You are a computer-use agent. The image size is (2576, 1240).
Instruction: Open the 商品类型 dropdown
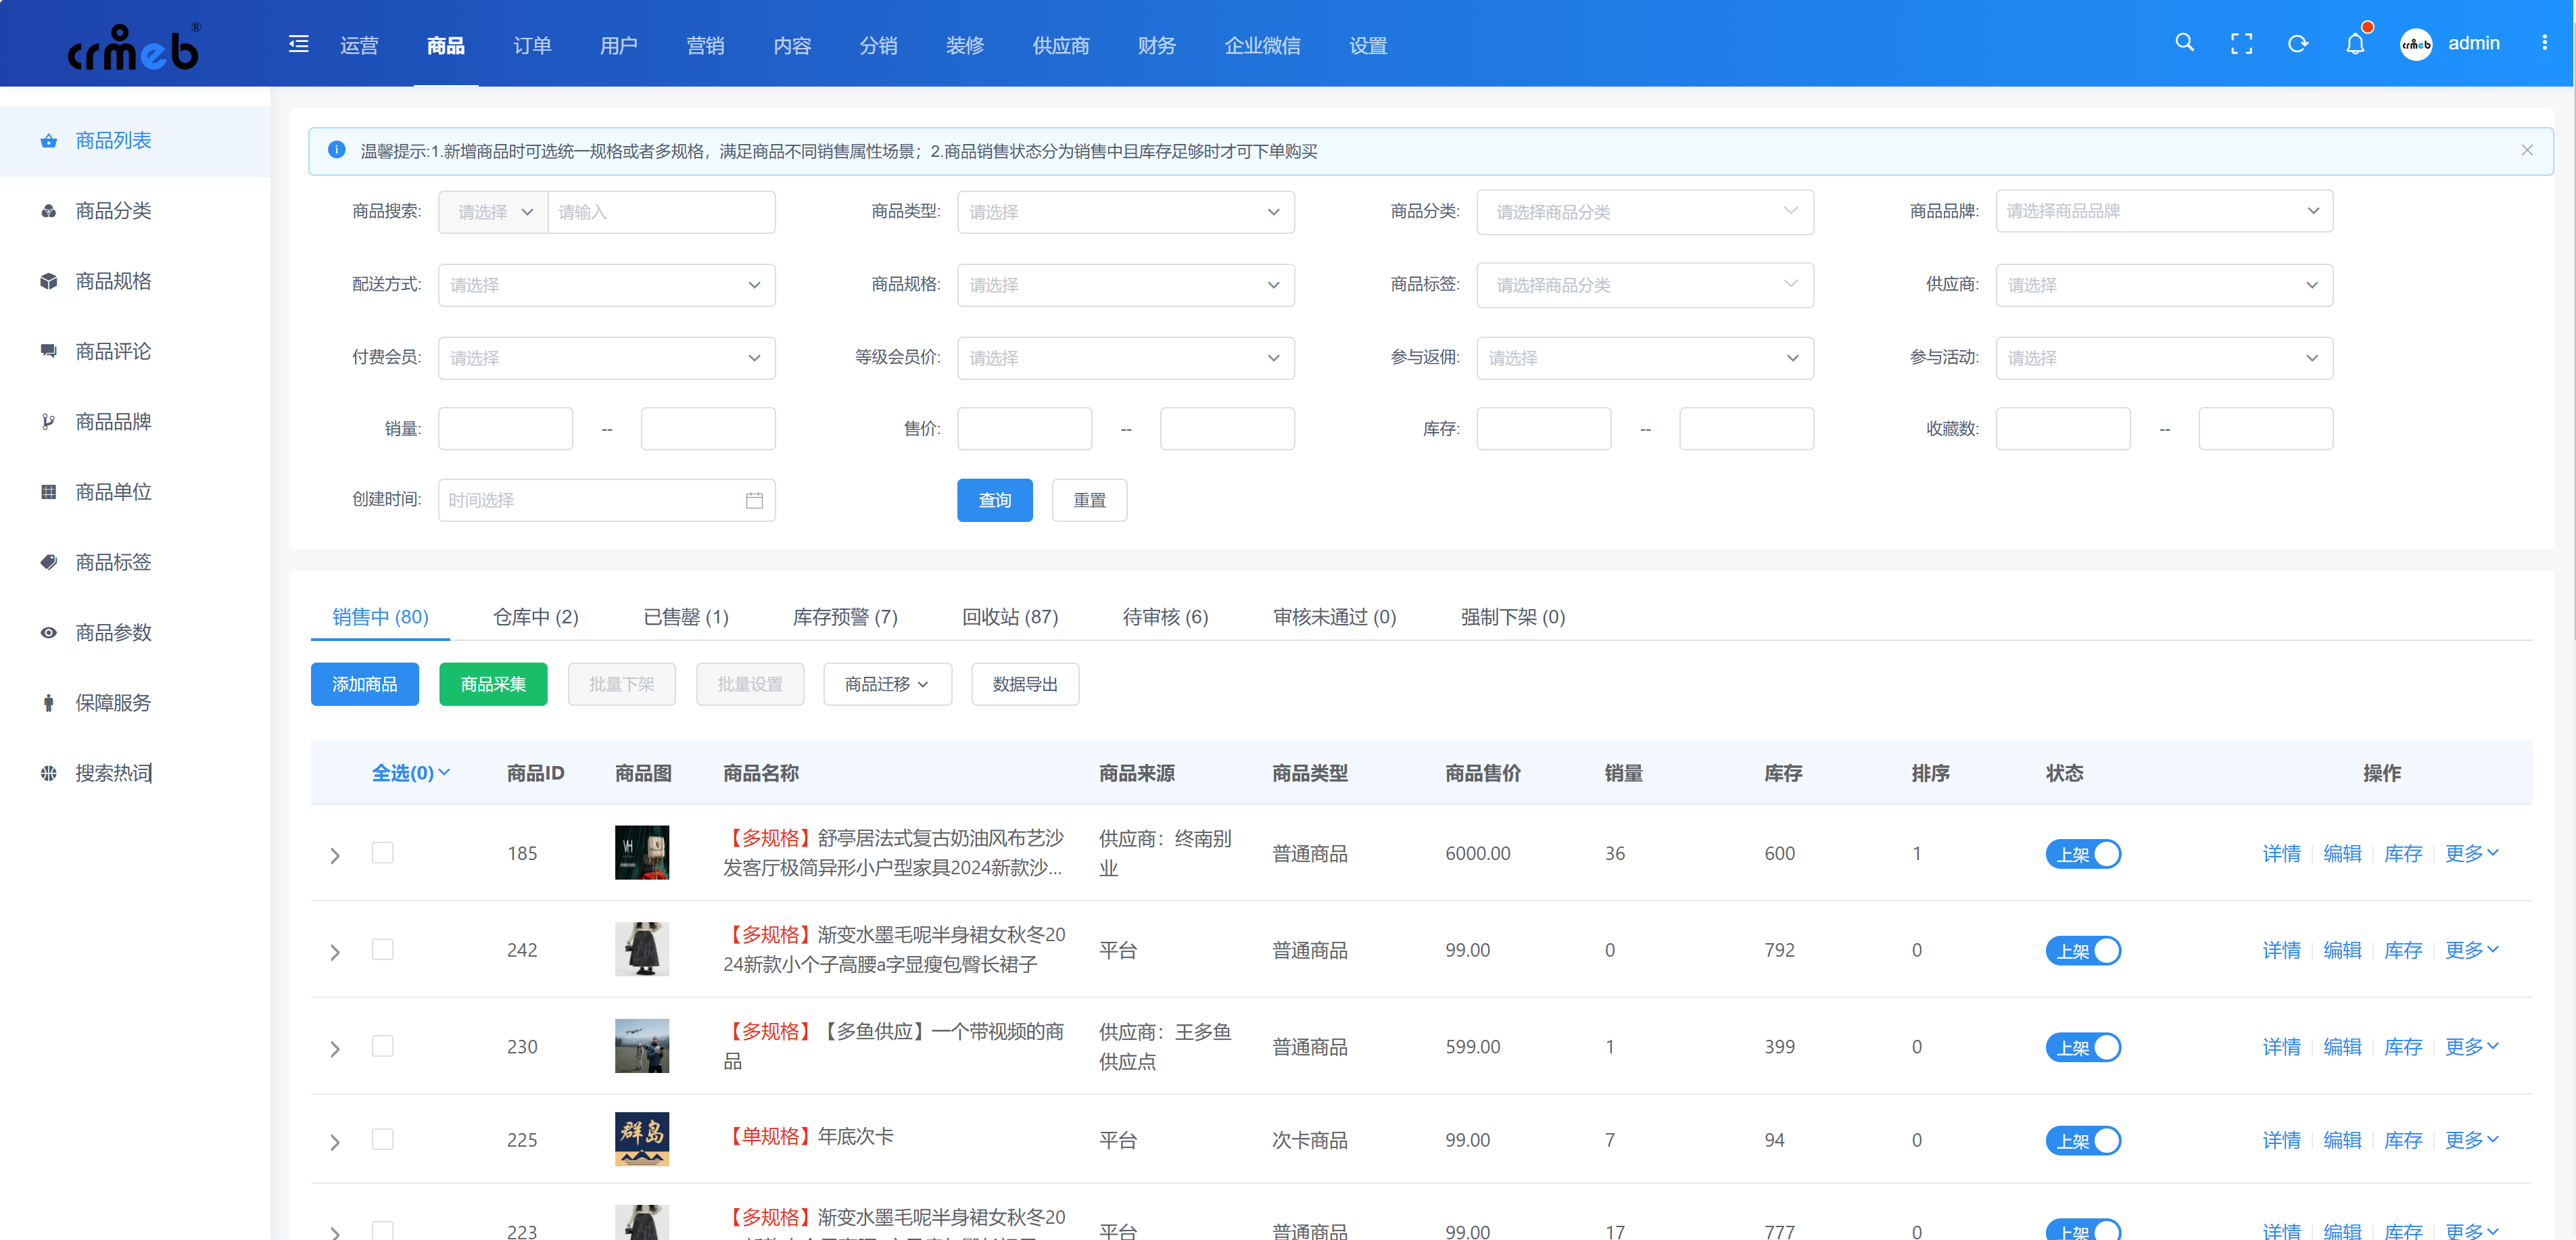pos(1125,212)
